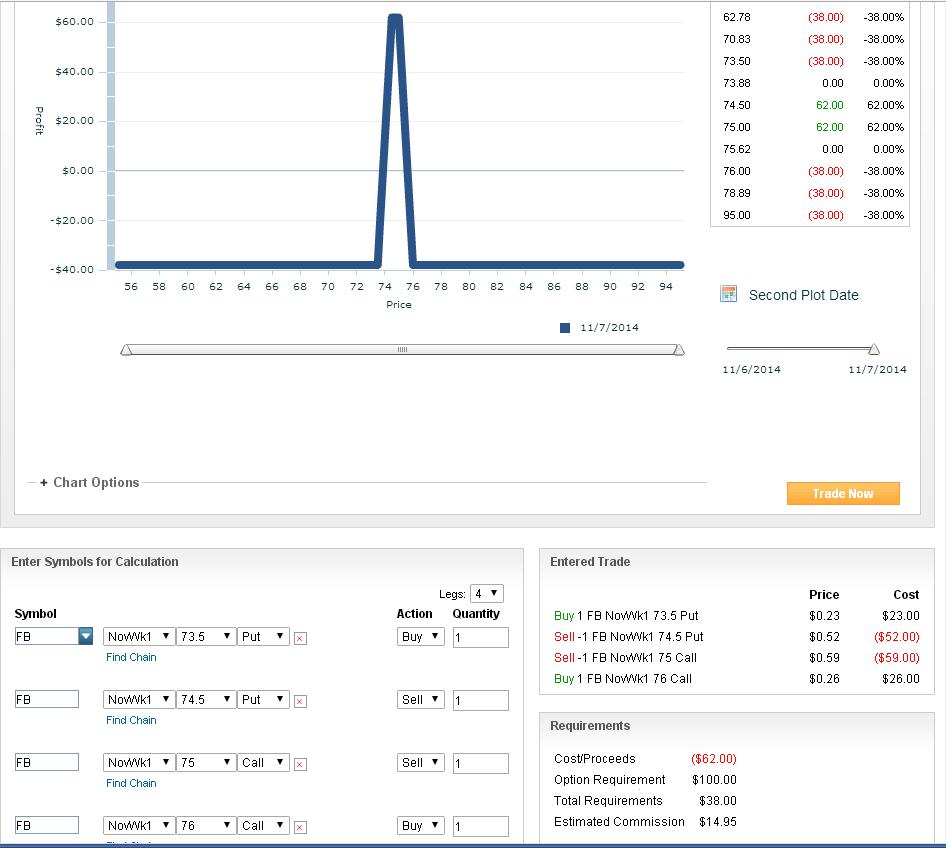The image size is (951, 848).
Task: Open the strike dropdown showing 73.5
Action: (206, 637)
